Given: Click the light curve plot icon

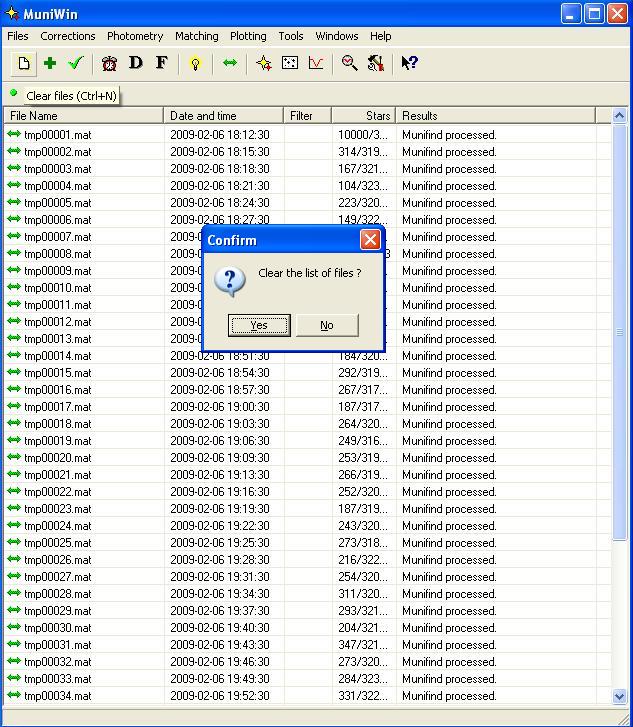Looking at the screenshot, I should (x=316, y=63).
